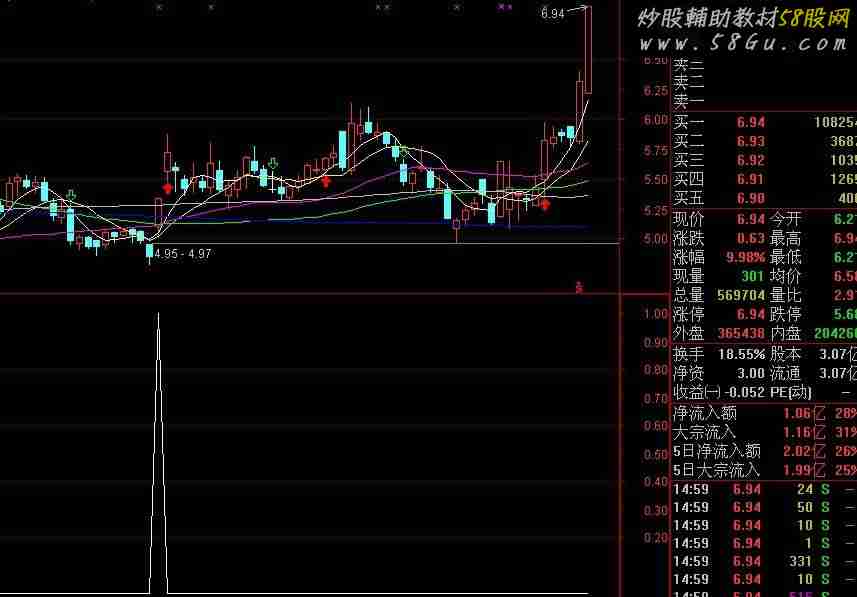
Task: Click the 0.20 indicator axis label
Action: click(656, 538)
